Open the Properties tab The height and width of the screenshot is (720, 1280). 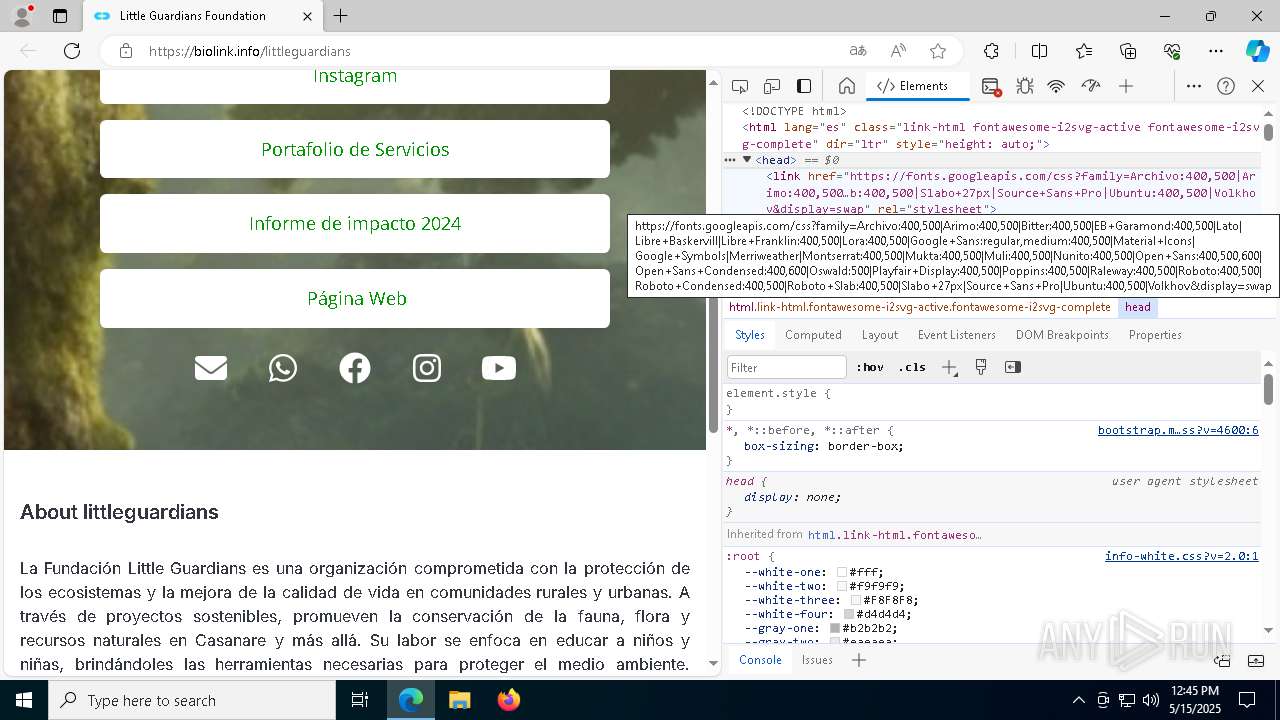(x=1155, y=335)
